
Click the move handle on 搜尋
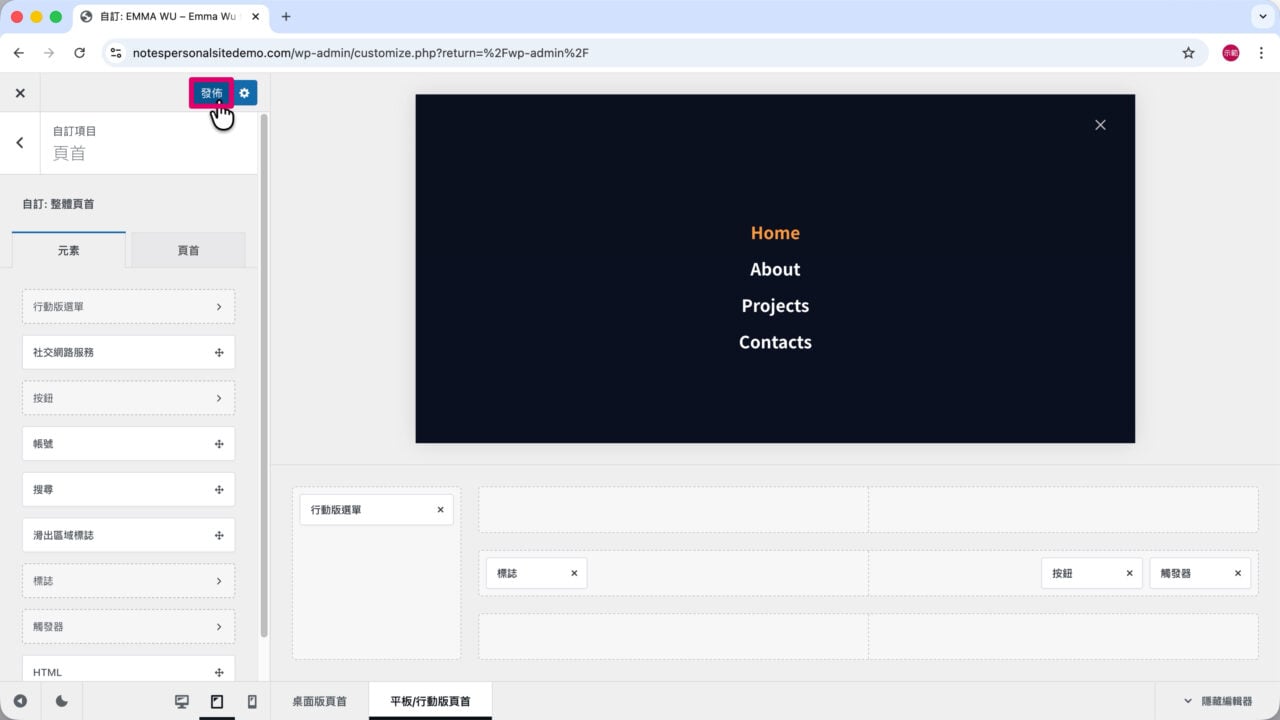coord(219,489)
